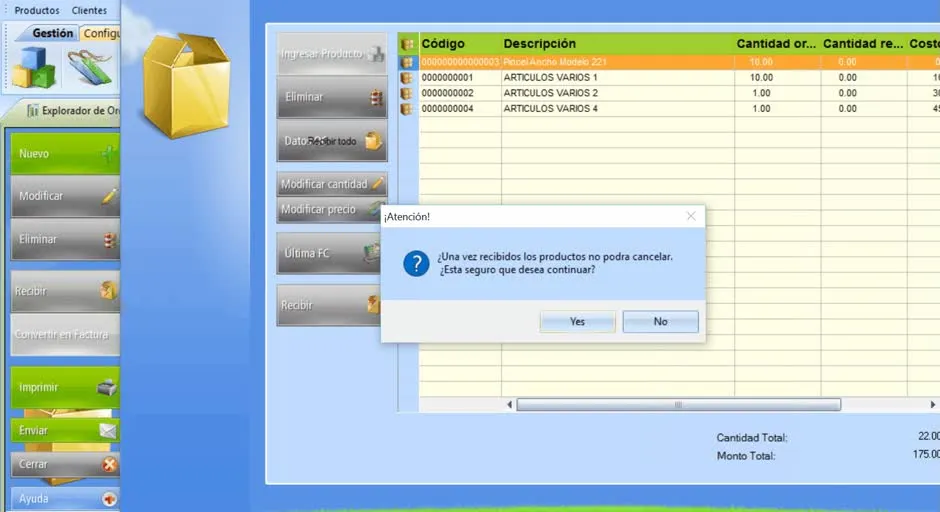Image resolution: width=940 pixels, height=512 pixels.
Task: Click the Última FC button
Action: pyautogui.click(x=329, y=253)
